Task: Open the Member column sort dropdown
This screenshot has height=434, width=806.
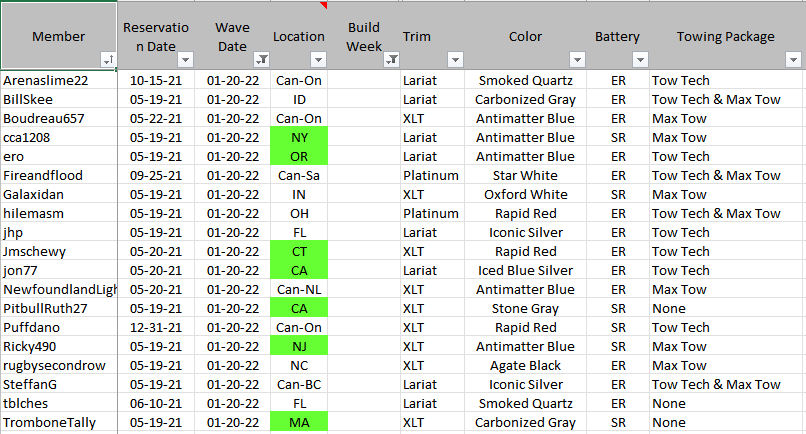Action: (x=109, y=60)
